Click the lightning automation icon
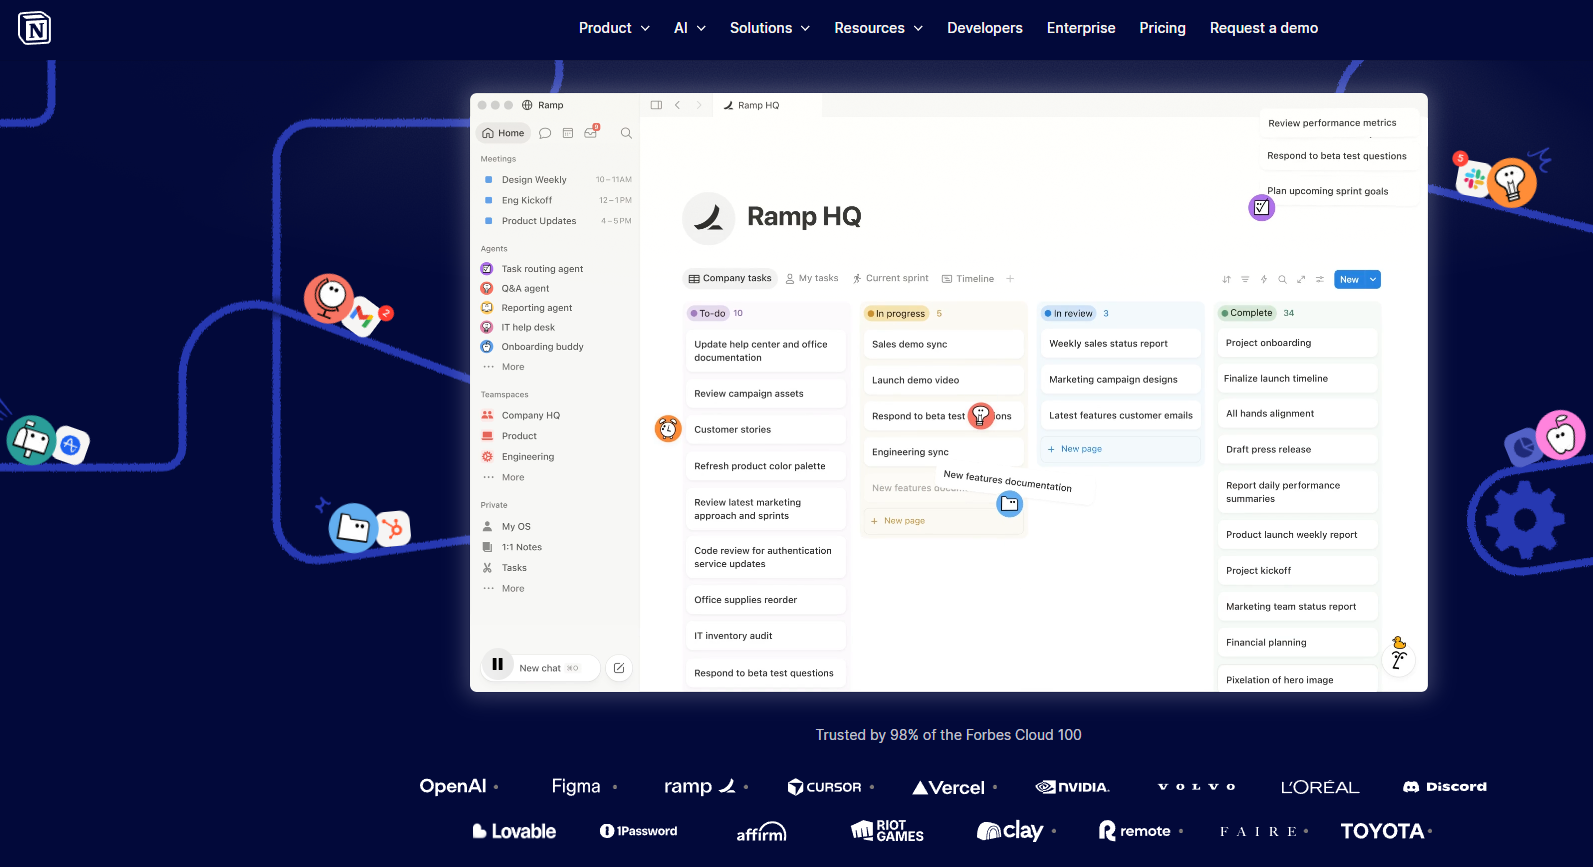This screenshot has height=867, width=1593. (x=1264, y=280)
